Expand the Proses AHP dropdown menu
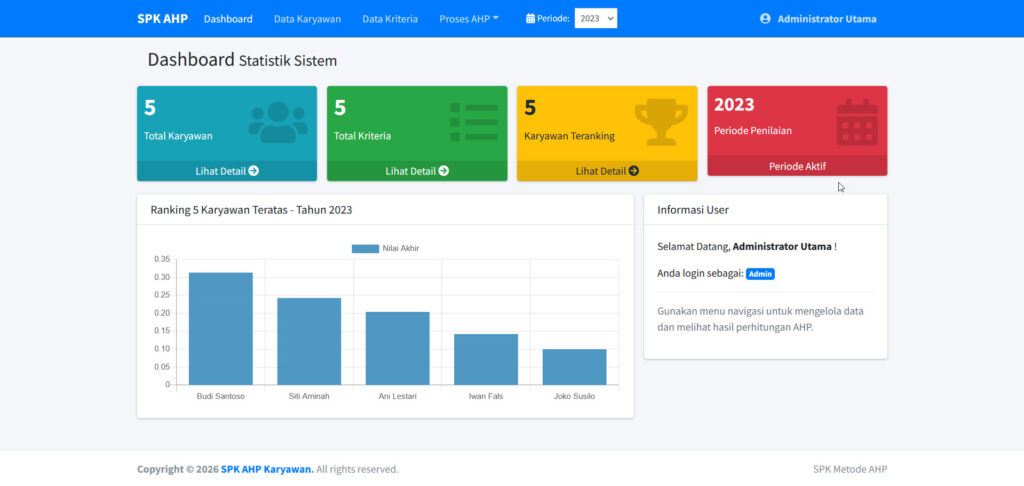Image resolution: width=1024 pixels, height=486 pixels. 469,19
